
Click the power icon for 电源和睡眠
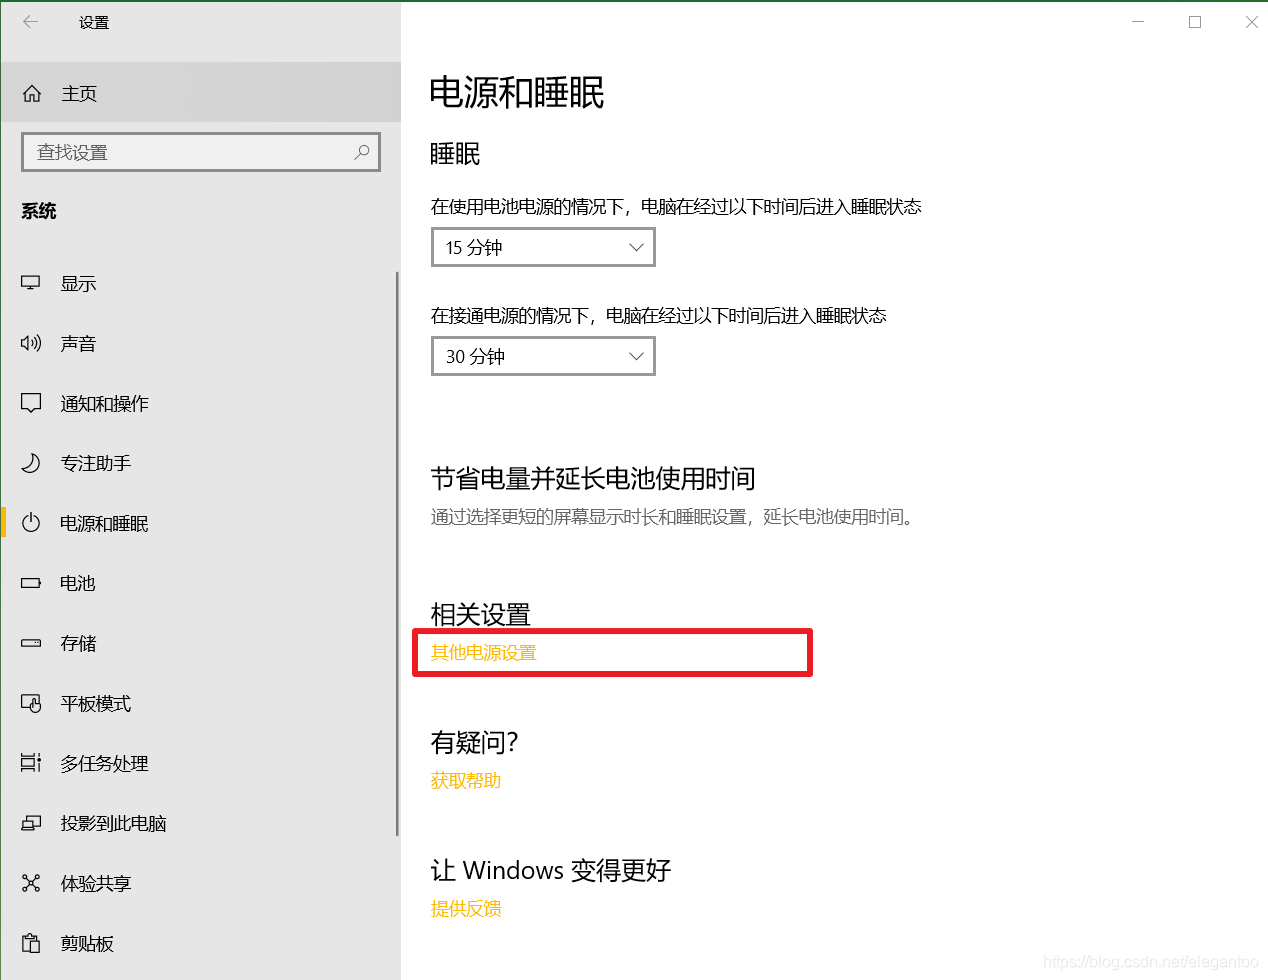(31, 523)
